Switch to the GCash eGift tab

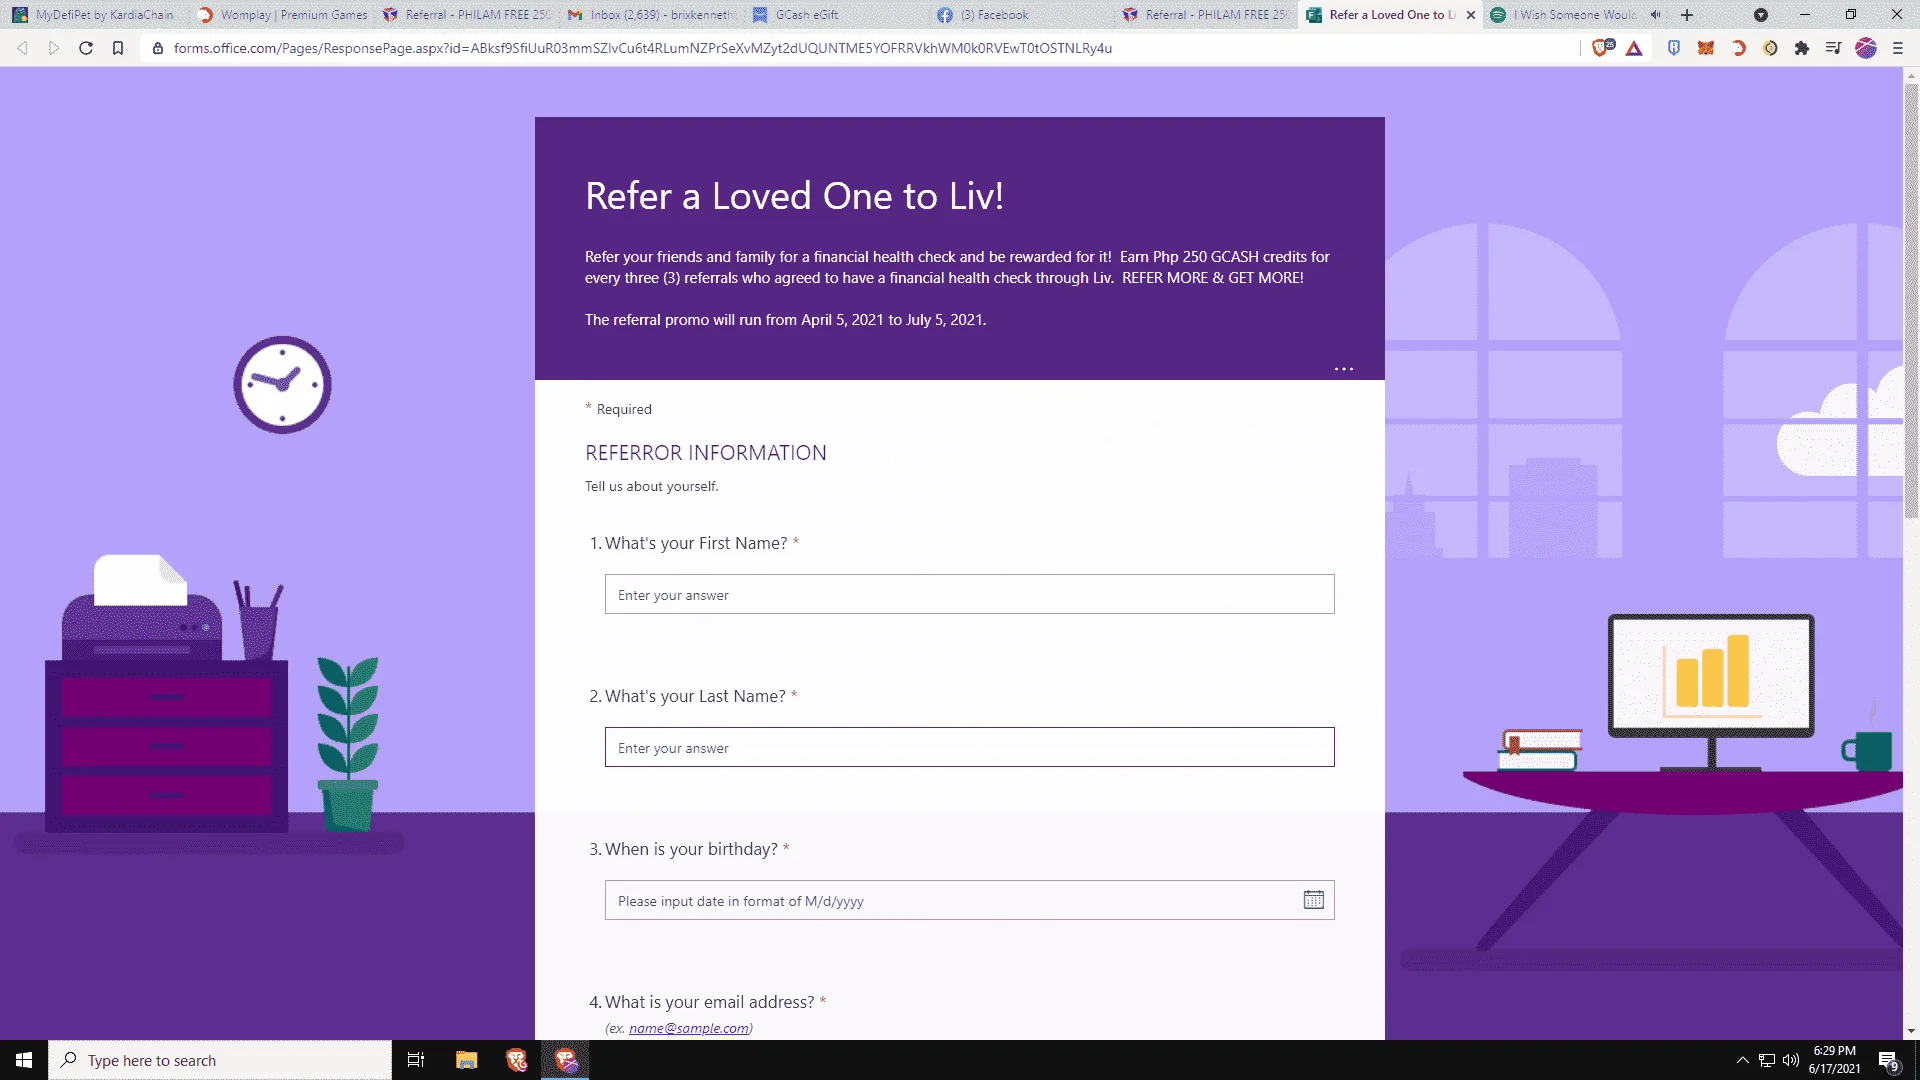click(x=836, y=15)
